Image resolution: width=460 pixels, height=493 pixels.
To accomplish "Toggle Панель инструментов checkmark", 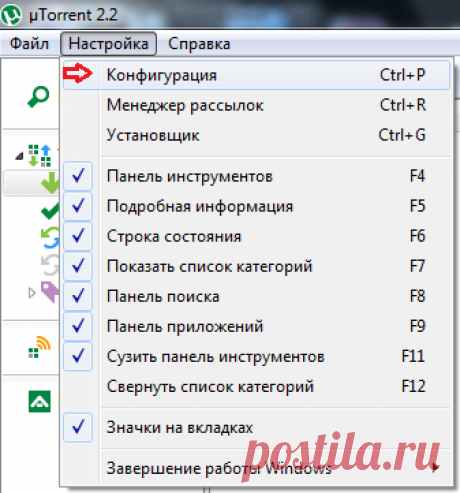I will pos(78,176).
